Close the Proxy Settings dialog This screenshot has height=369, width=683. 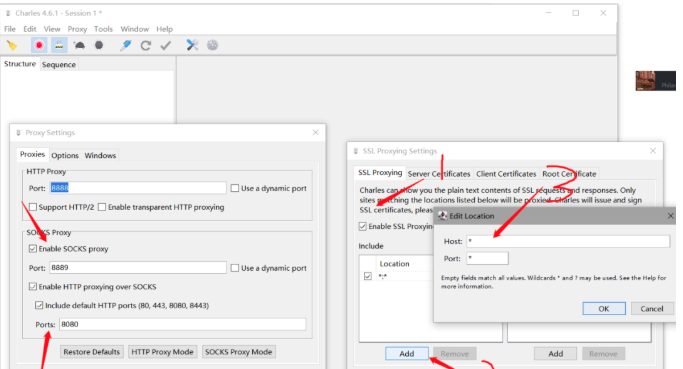click(x=315, y=132)
